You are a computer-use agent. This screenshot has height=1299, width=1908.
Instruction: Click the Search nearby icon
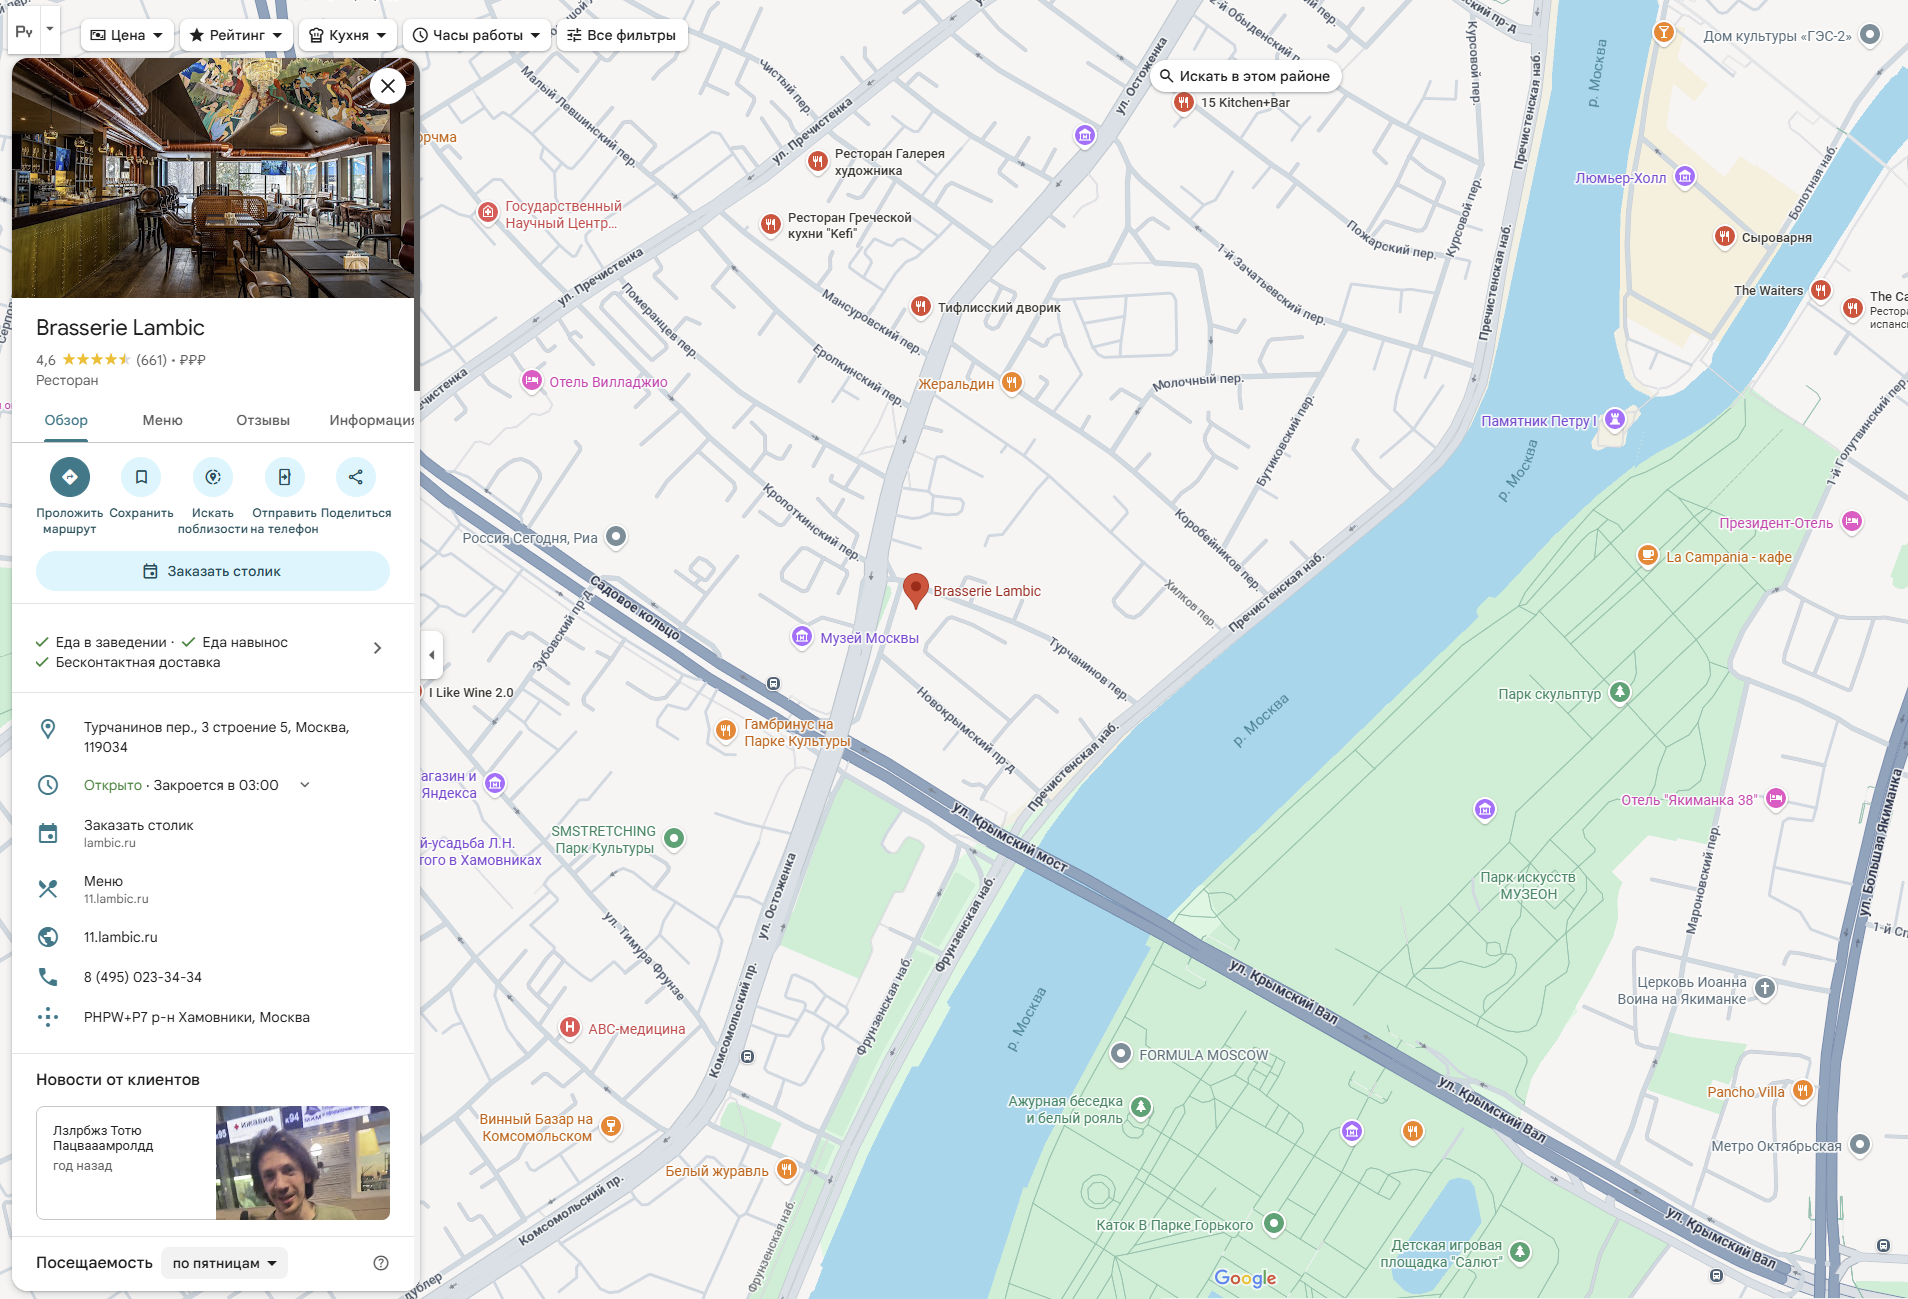(x=213, y=477)
